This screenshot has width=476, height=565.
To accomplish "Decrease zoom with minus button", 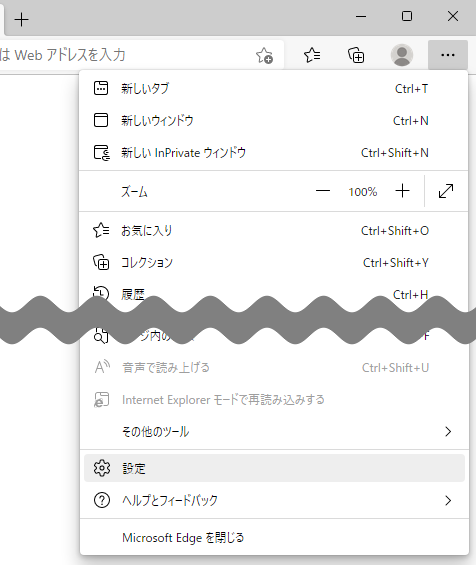I will click(x=323, y=191).
